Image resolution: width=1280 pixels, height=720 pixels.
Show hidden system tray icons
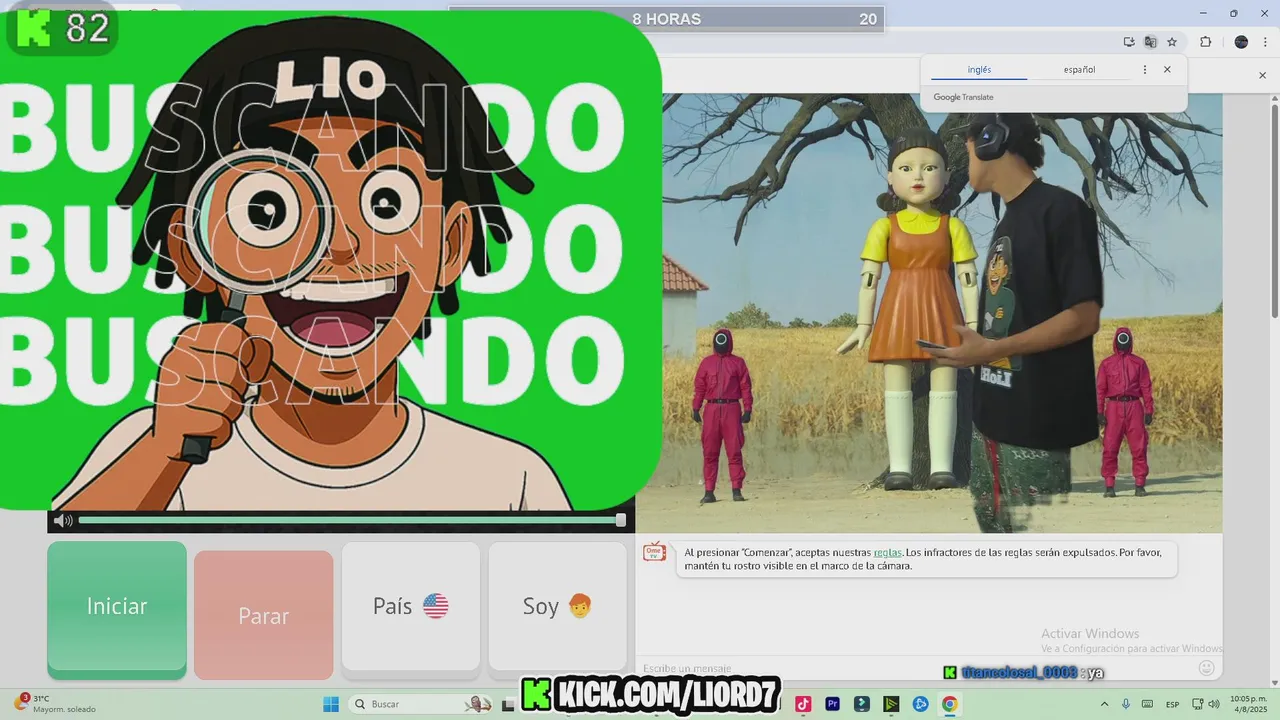click(1104, 704)
